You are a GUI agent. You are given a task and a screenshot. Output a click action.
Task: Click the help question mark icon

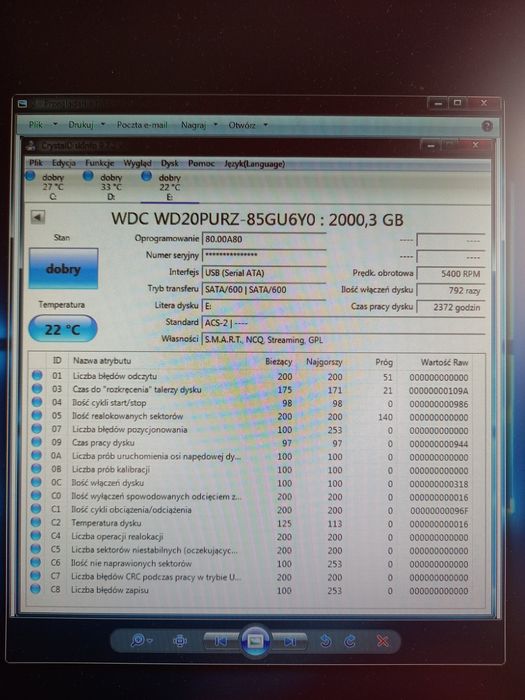click(487, 126)
